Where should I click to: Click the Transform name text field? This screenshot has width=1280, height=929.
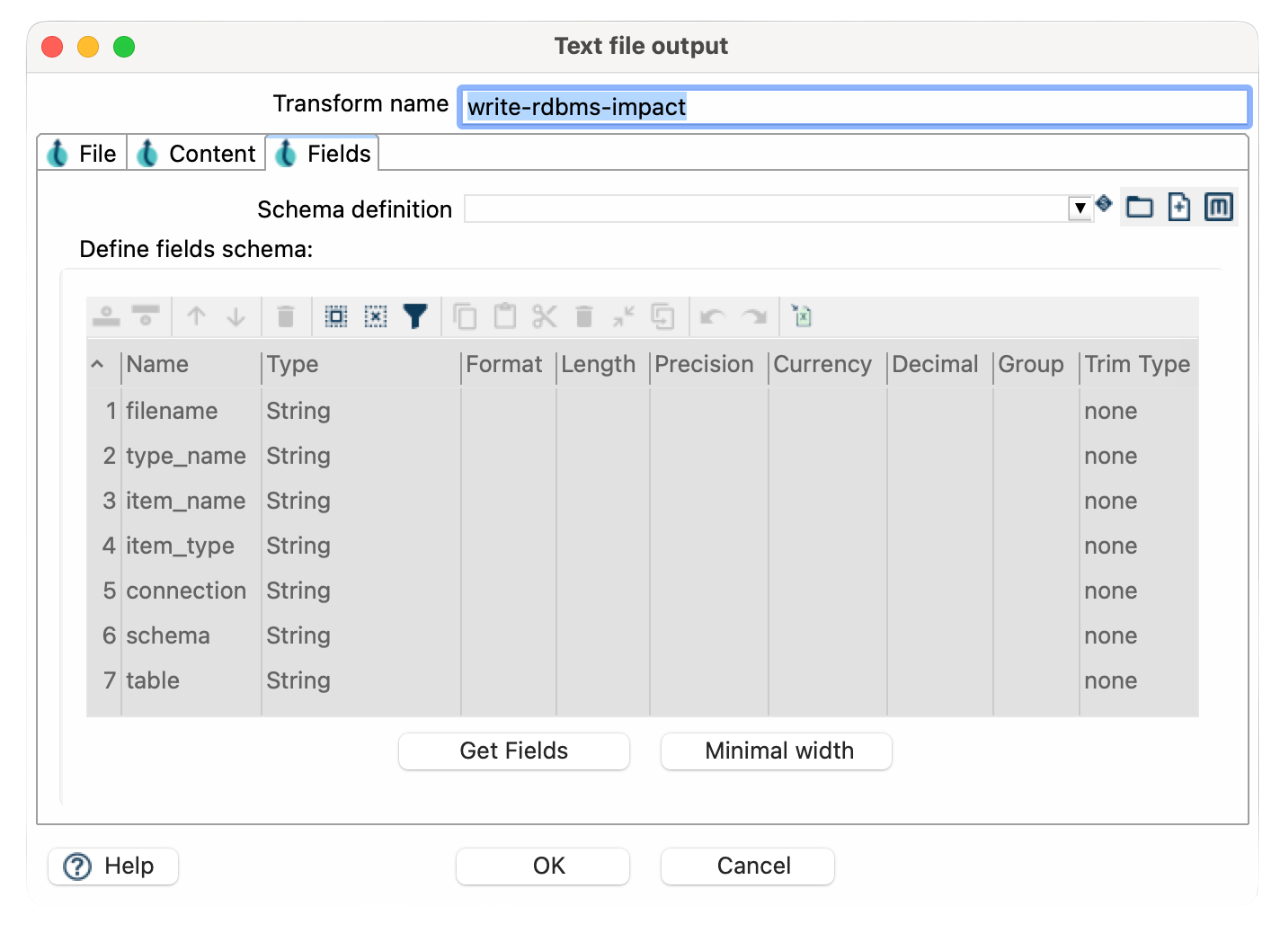coord(853,107)
